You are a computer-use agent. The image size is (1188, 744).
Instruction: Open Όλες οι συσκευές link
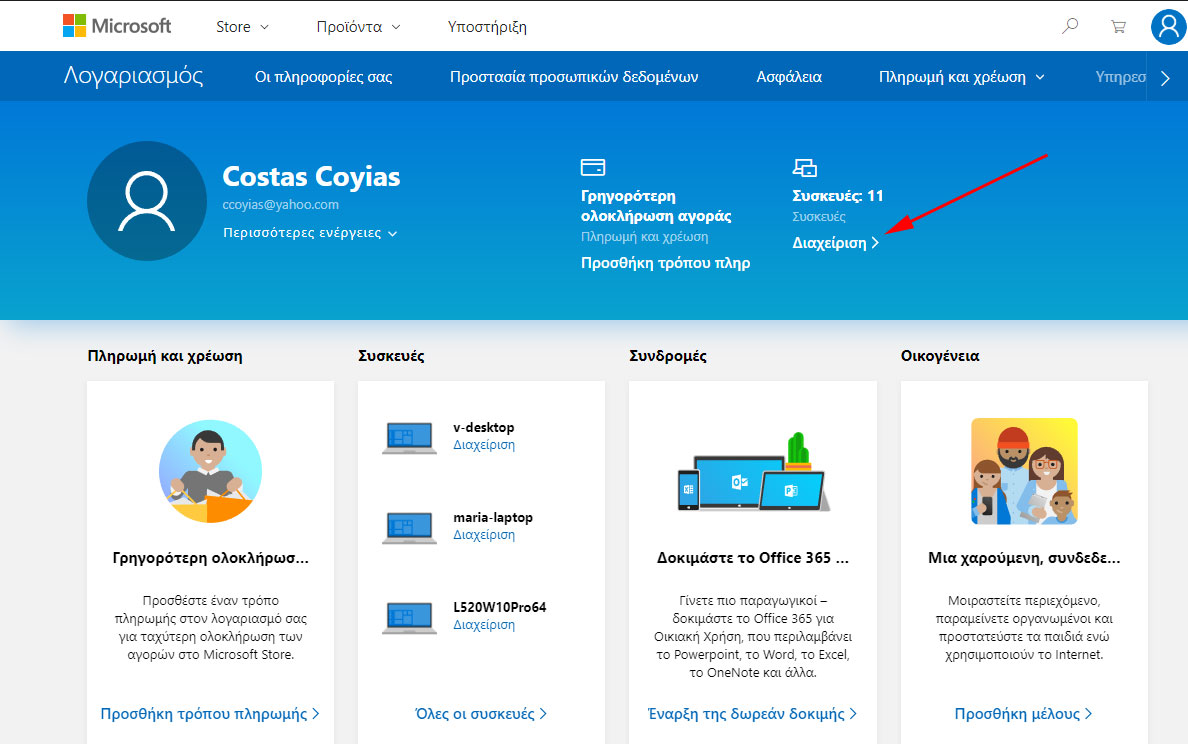click(x=481, y=714)
